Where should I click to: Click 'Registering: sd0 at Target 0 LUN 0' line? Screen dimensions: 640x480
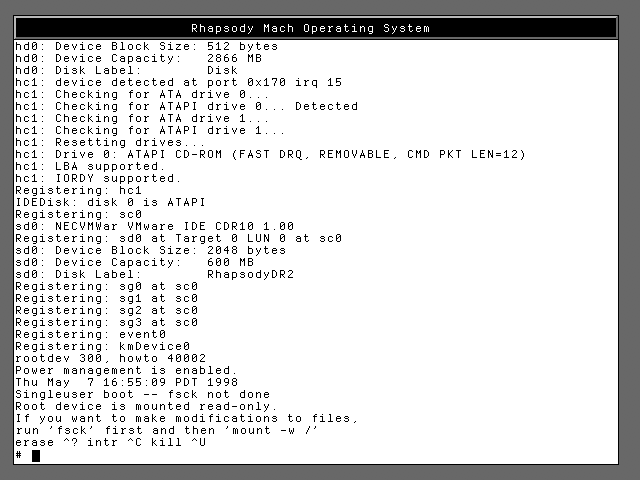click(x=178, y=238)
